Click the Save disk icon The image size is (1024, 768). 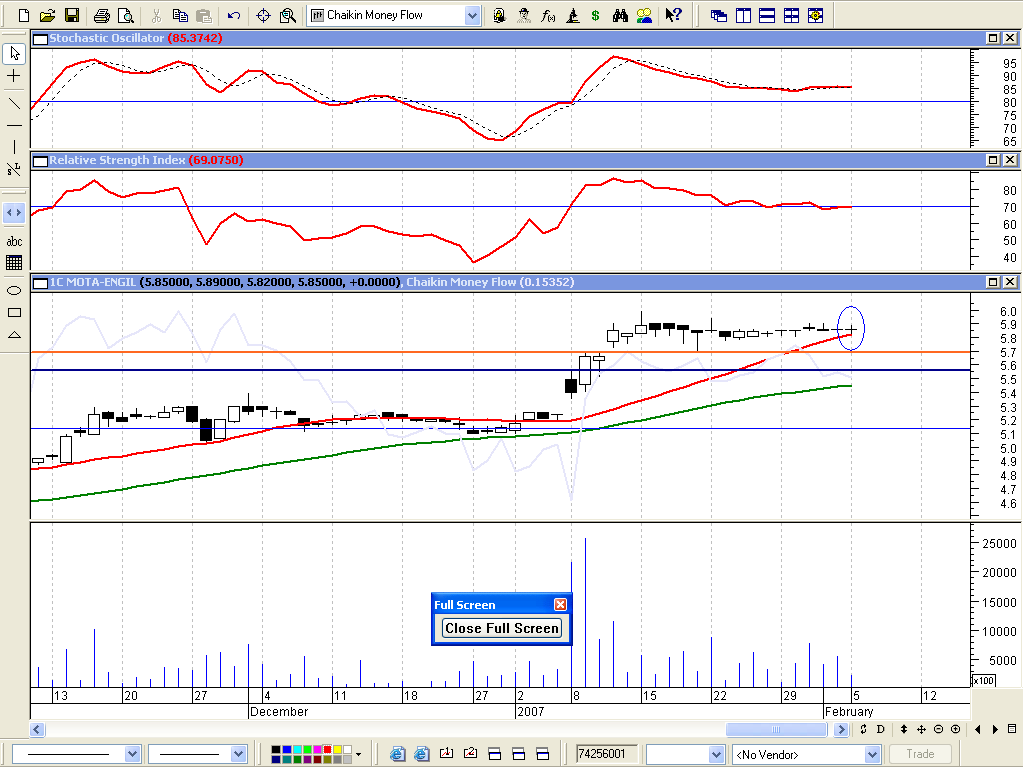[x=72, y=16]
